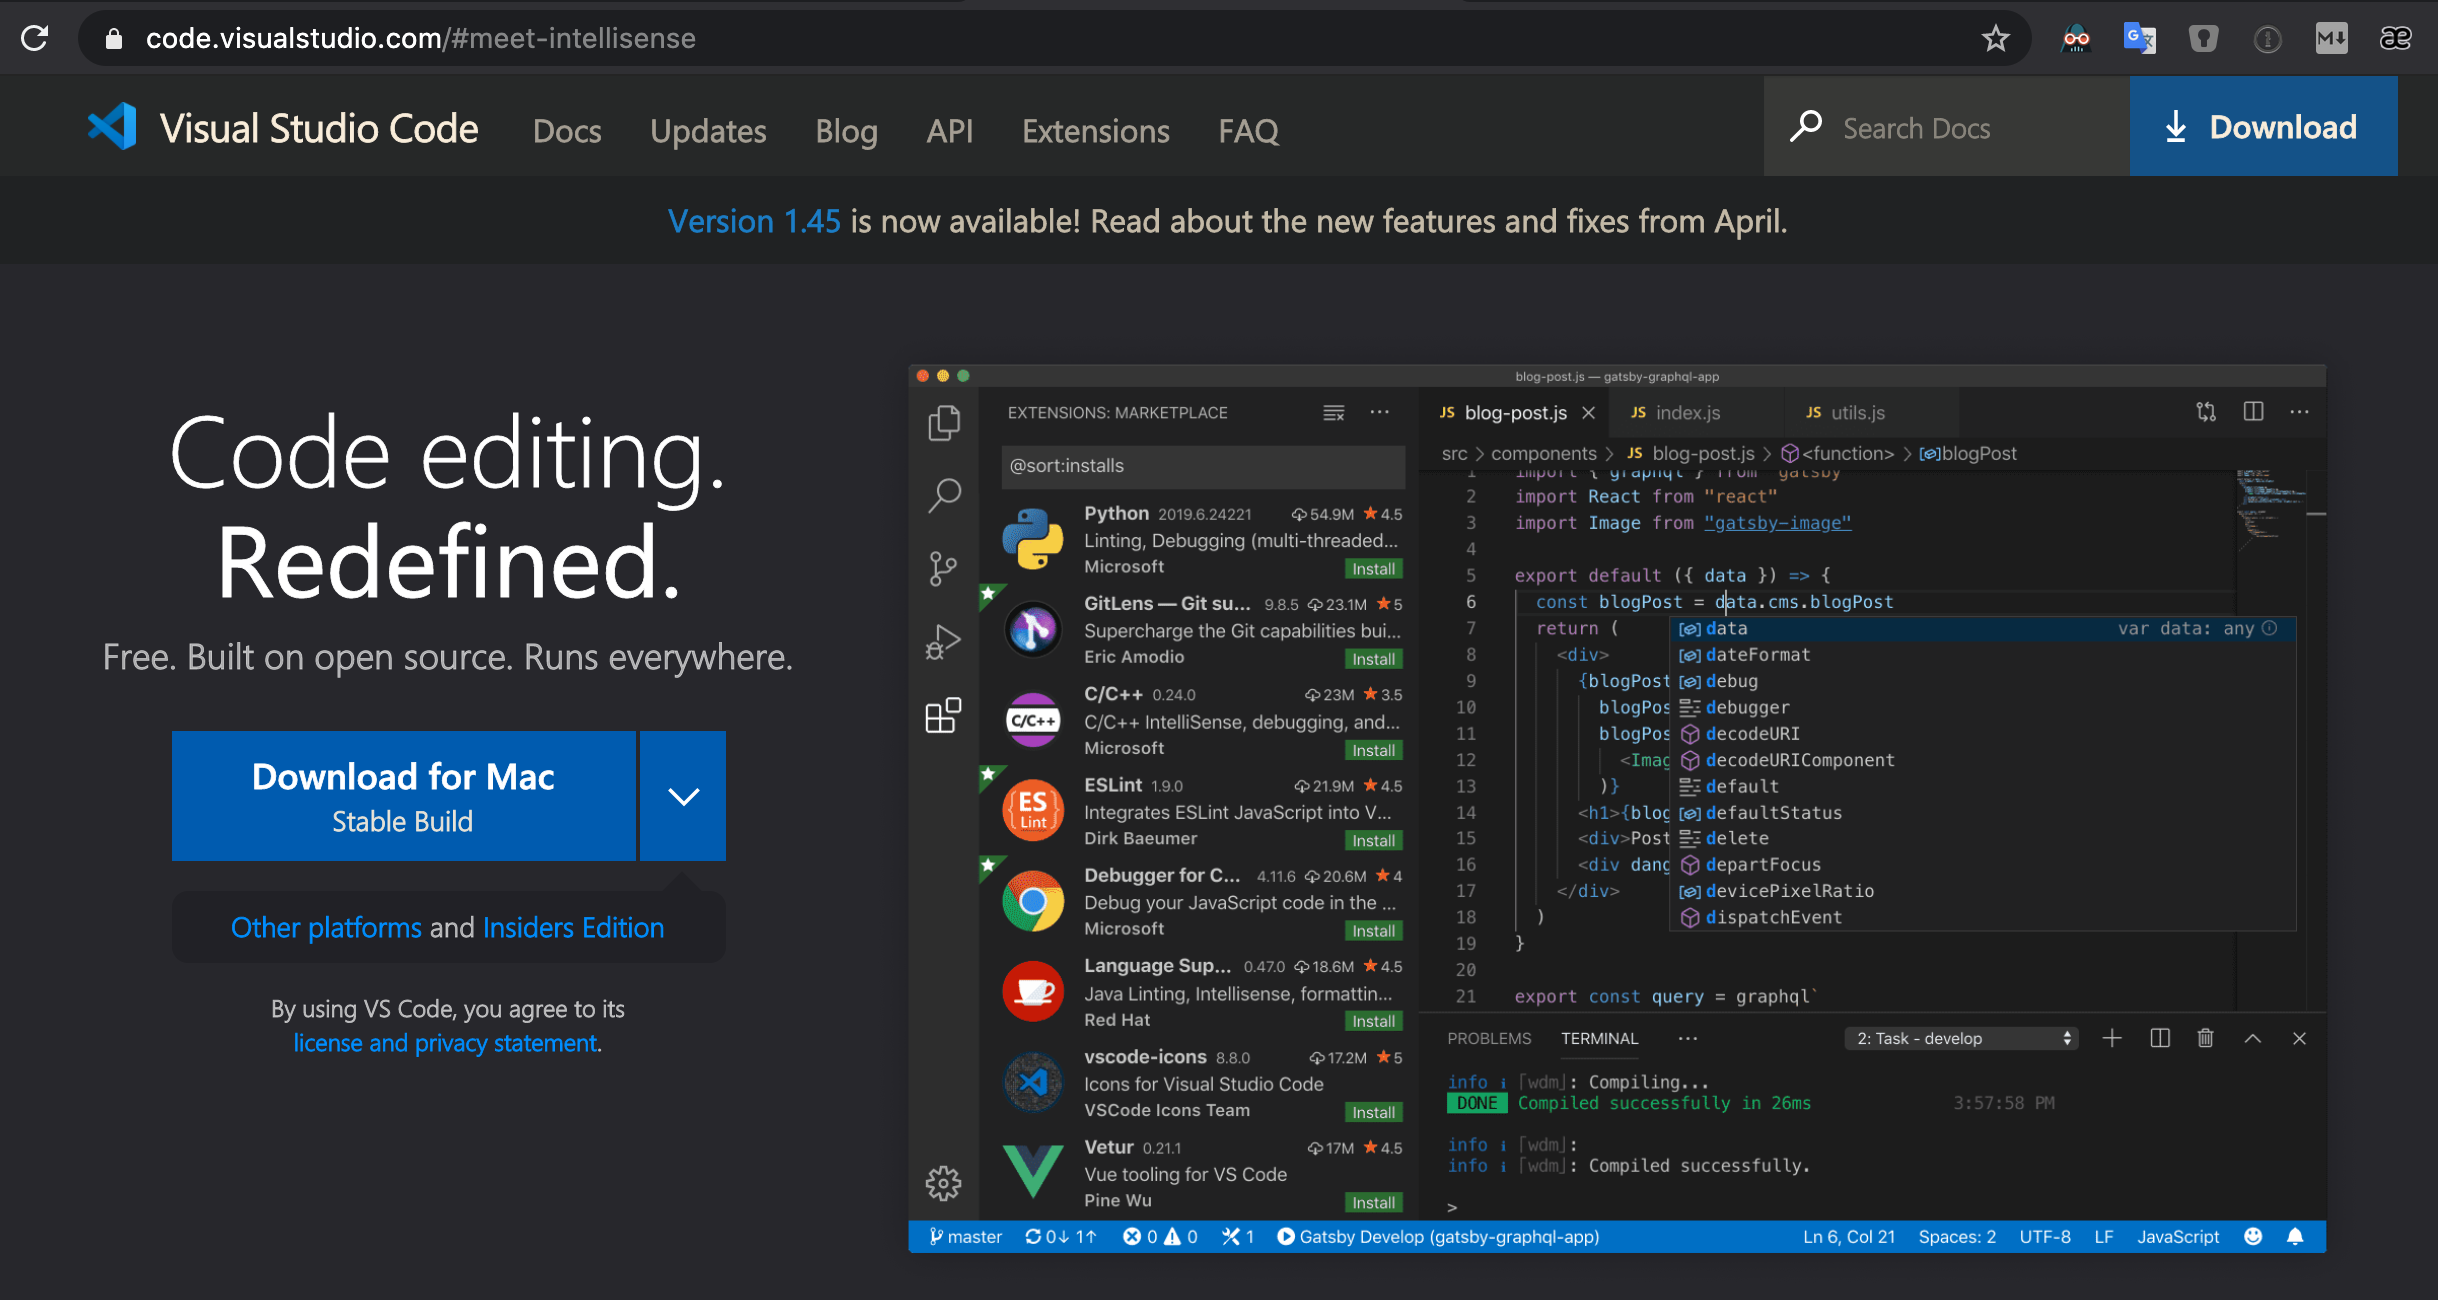2438x1300 pixels.
Task: Change the LF end of line sequence
Action: point(2104,1237)
